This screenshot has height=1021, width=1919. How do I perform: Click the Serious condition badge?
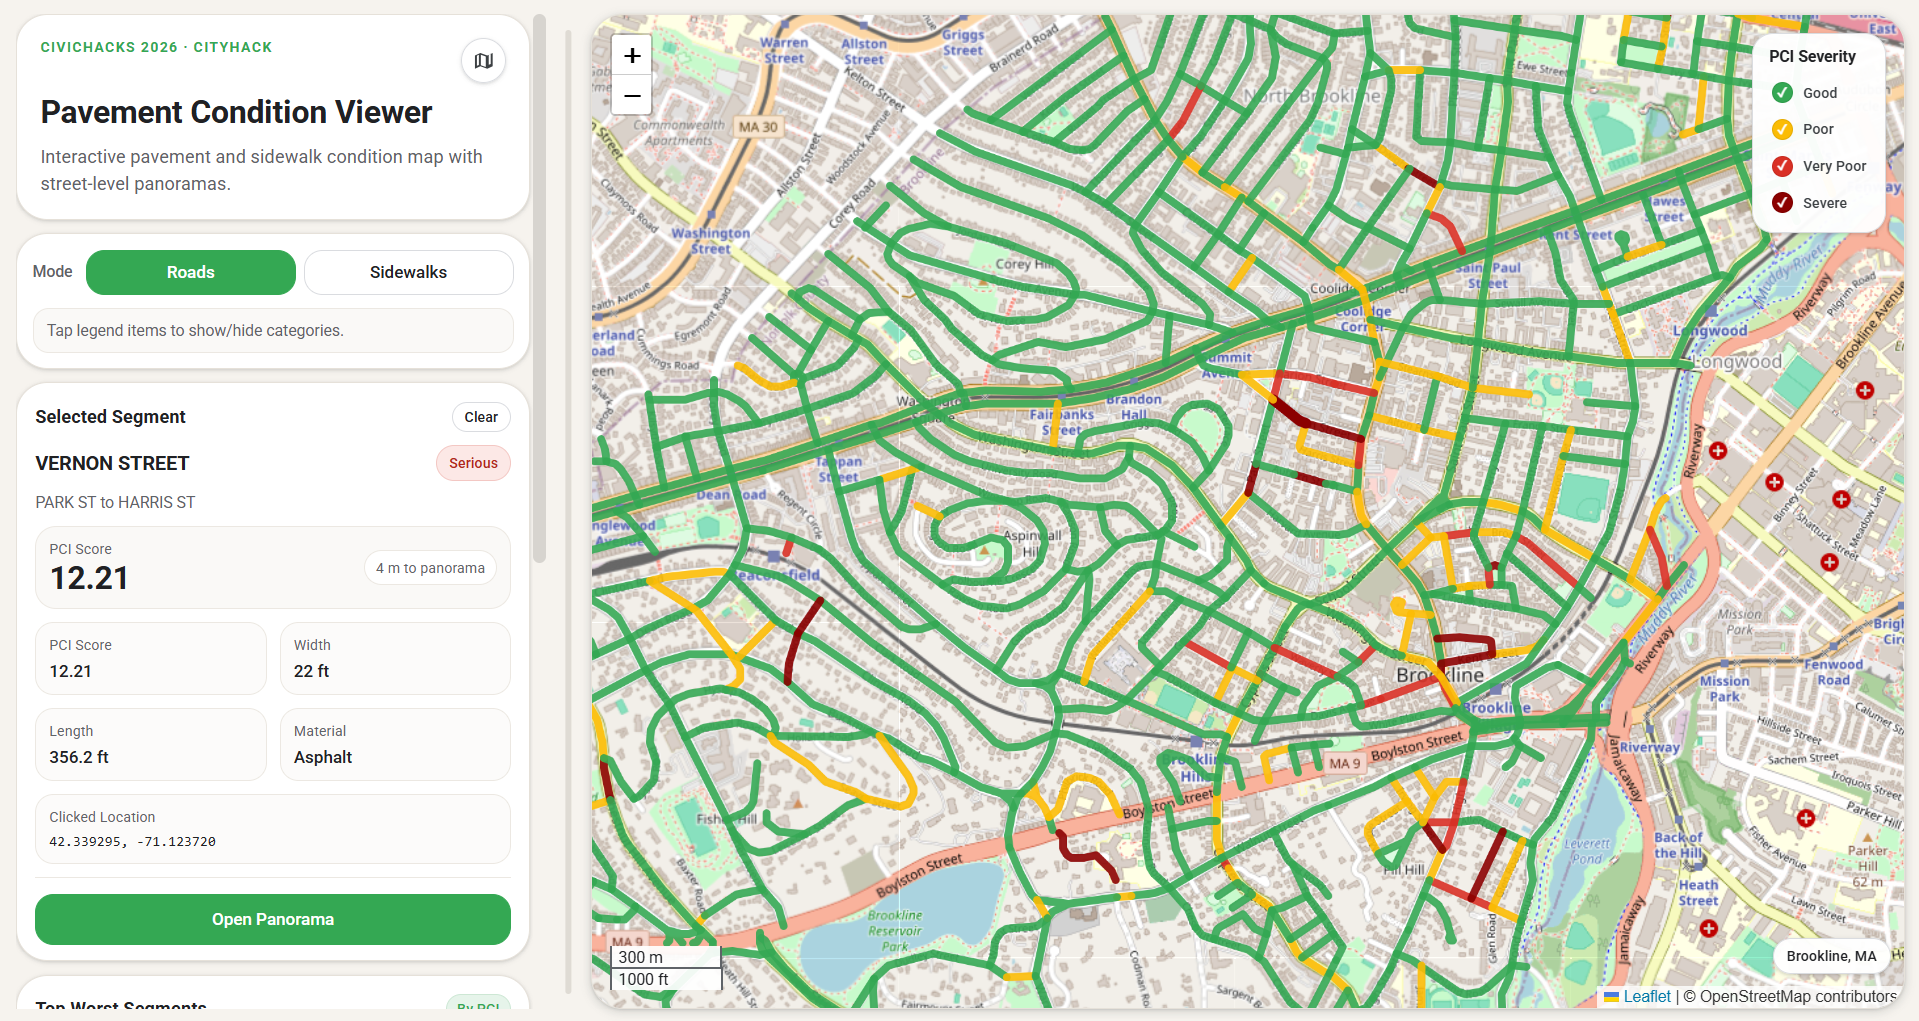473,463
